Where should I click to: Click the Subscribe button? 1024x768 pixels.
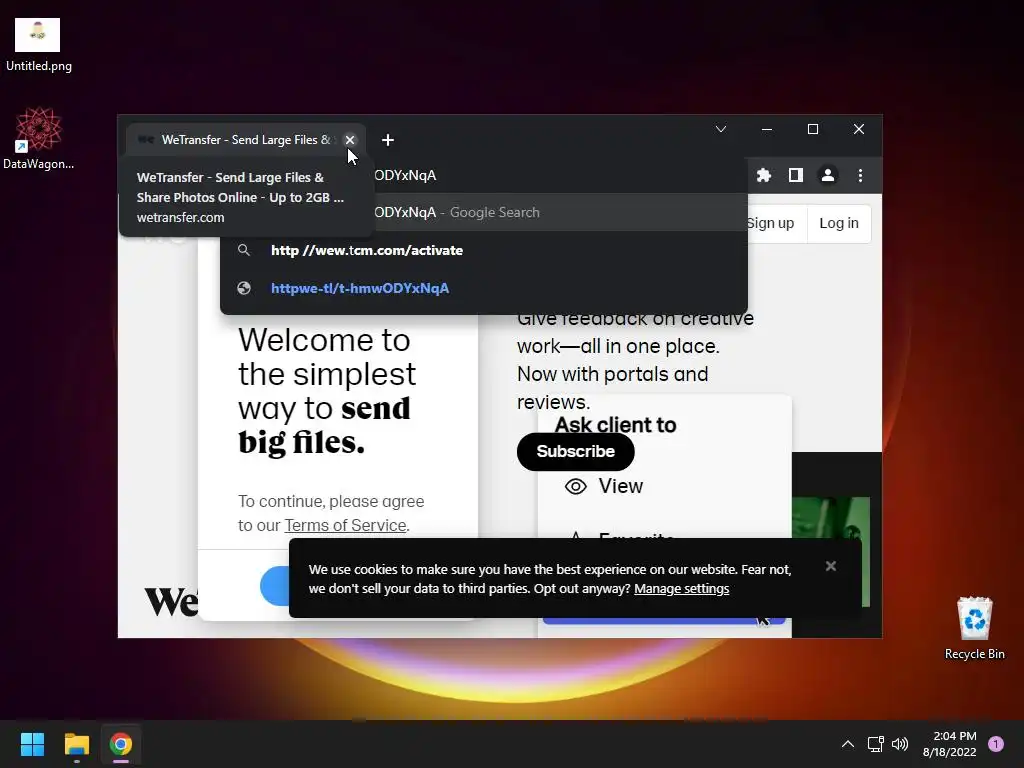[575, 451]
